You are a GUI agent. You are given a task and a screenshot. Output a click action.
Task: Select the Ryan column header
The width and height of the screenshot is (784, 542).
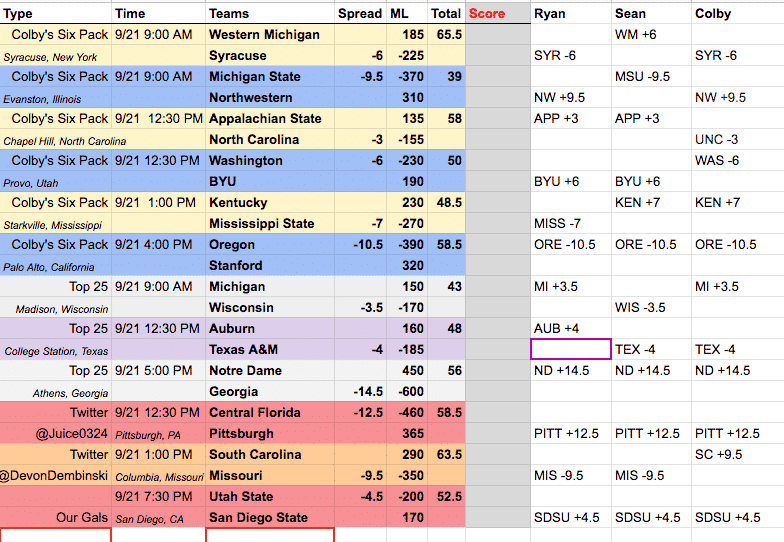(570, 14)
